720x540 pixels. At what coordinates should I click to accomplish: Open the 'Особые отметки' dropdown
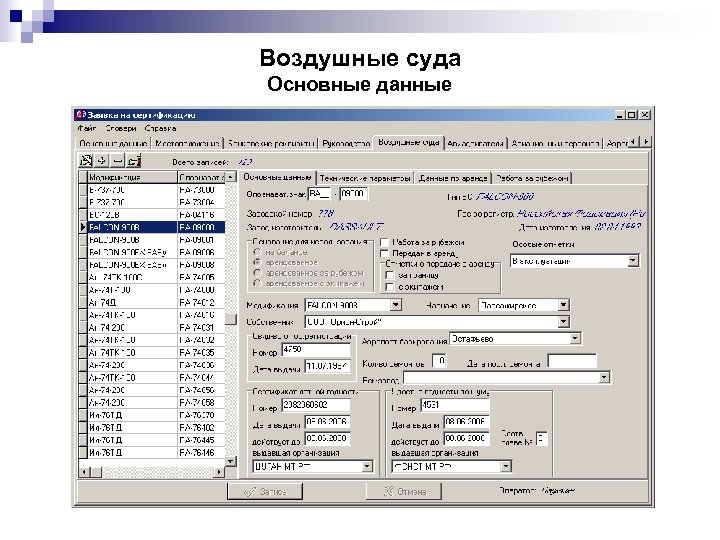point(633,261)
